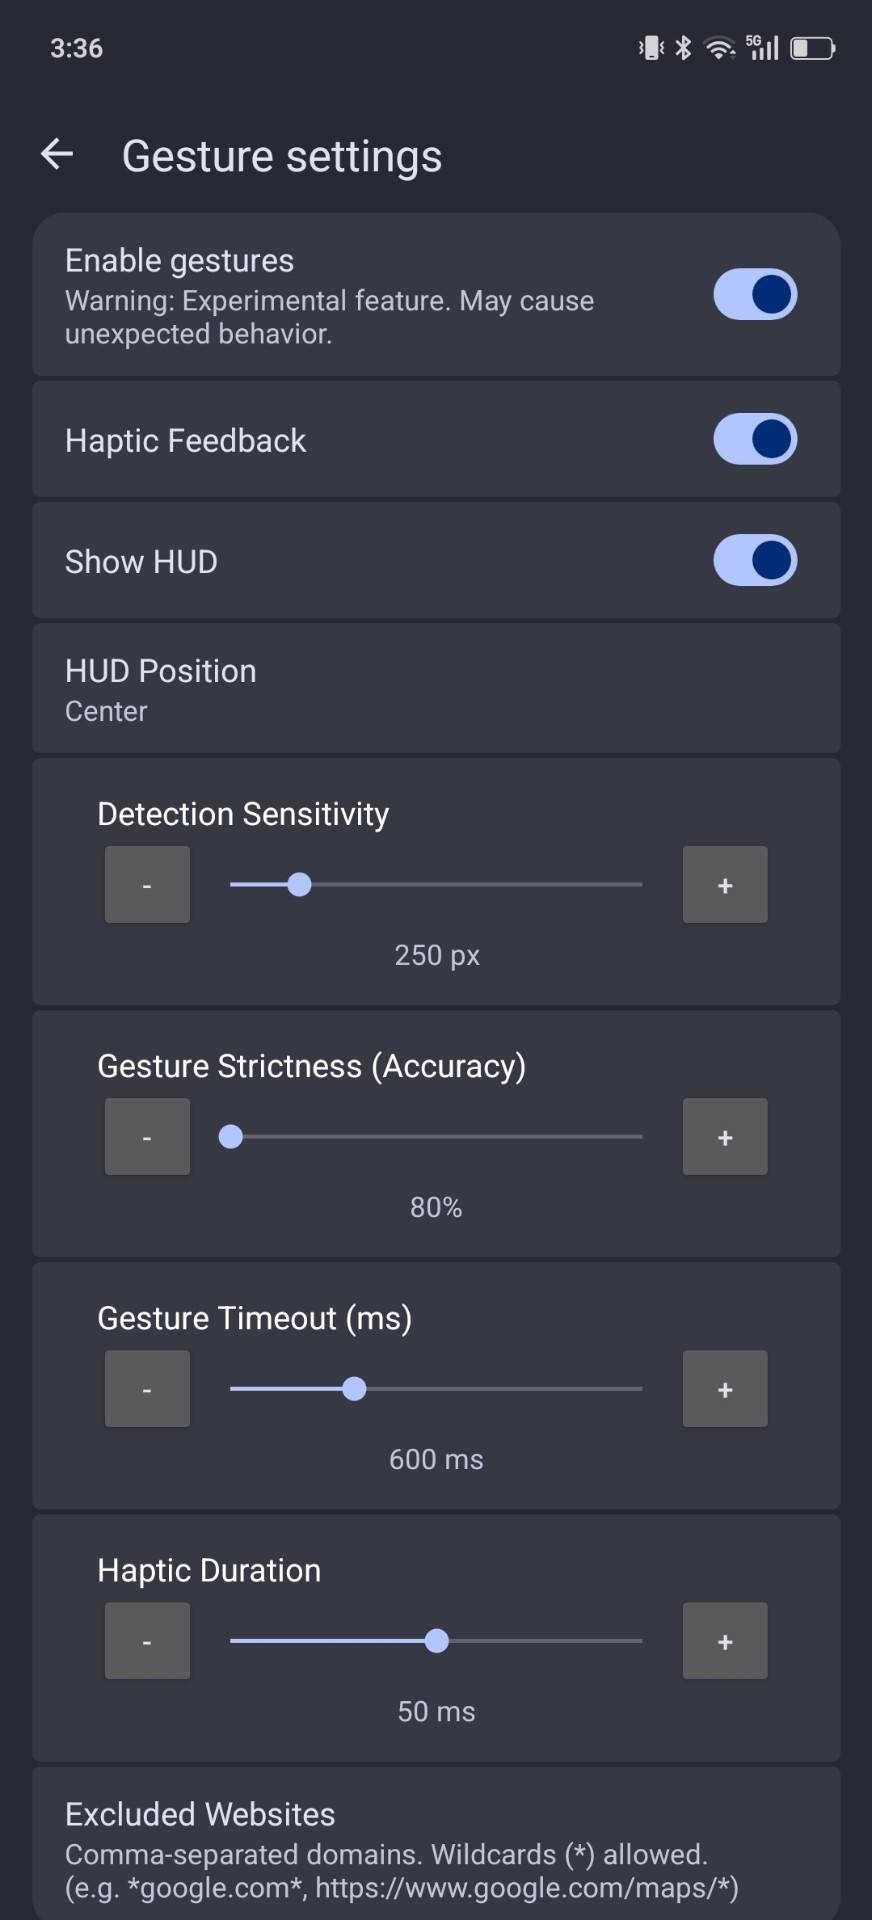Reduce Gesture Timeout with minus button
872x1920 pixels.
[x=147, y=1389]
